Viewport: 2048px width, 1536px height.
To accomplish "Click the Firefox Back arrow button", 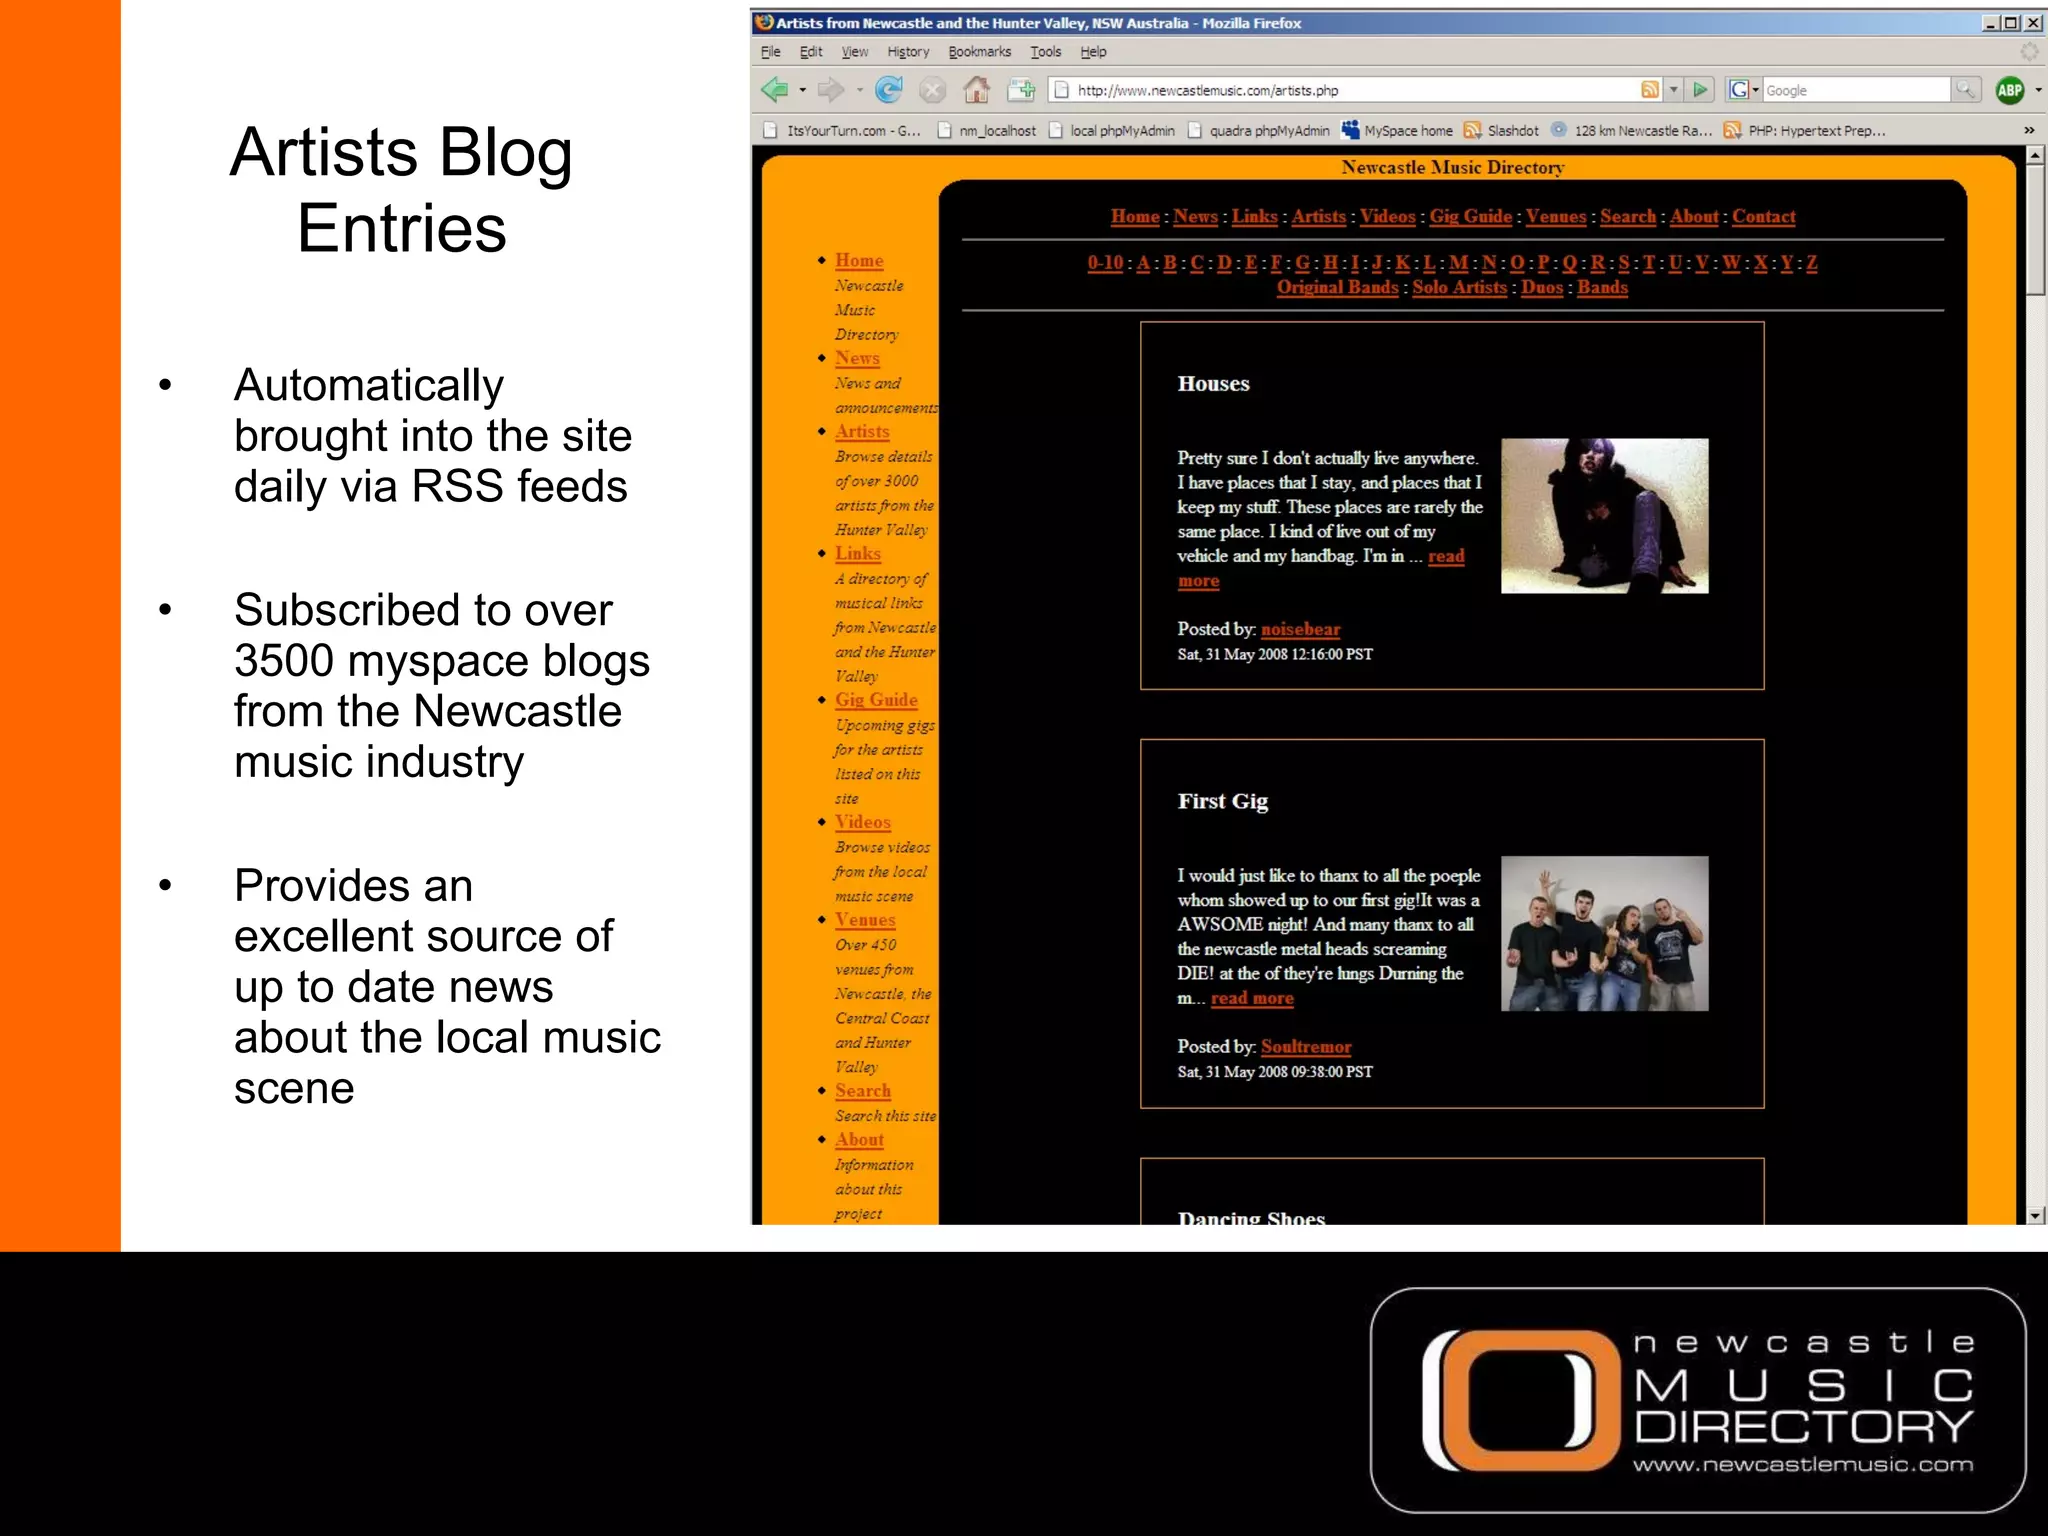I will click(x=775, y=90).
